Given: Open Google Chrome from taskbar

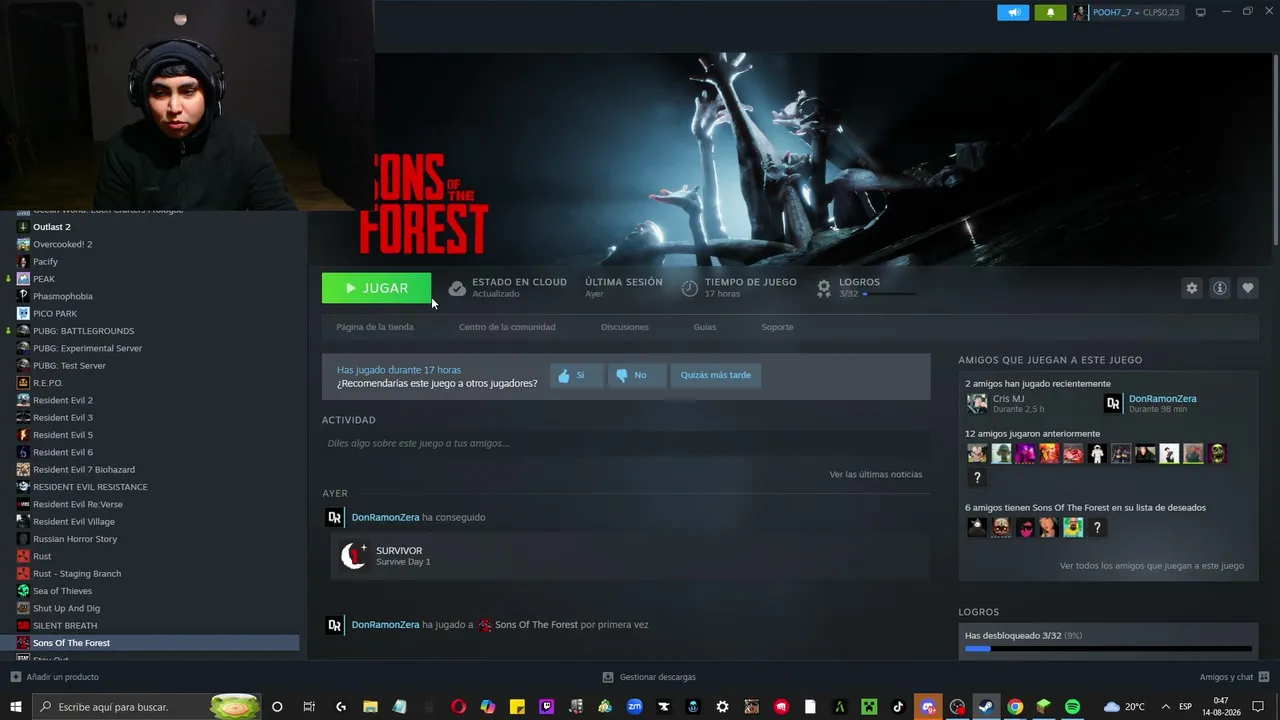Looking at the screenshot, I should 1015,707.
